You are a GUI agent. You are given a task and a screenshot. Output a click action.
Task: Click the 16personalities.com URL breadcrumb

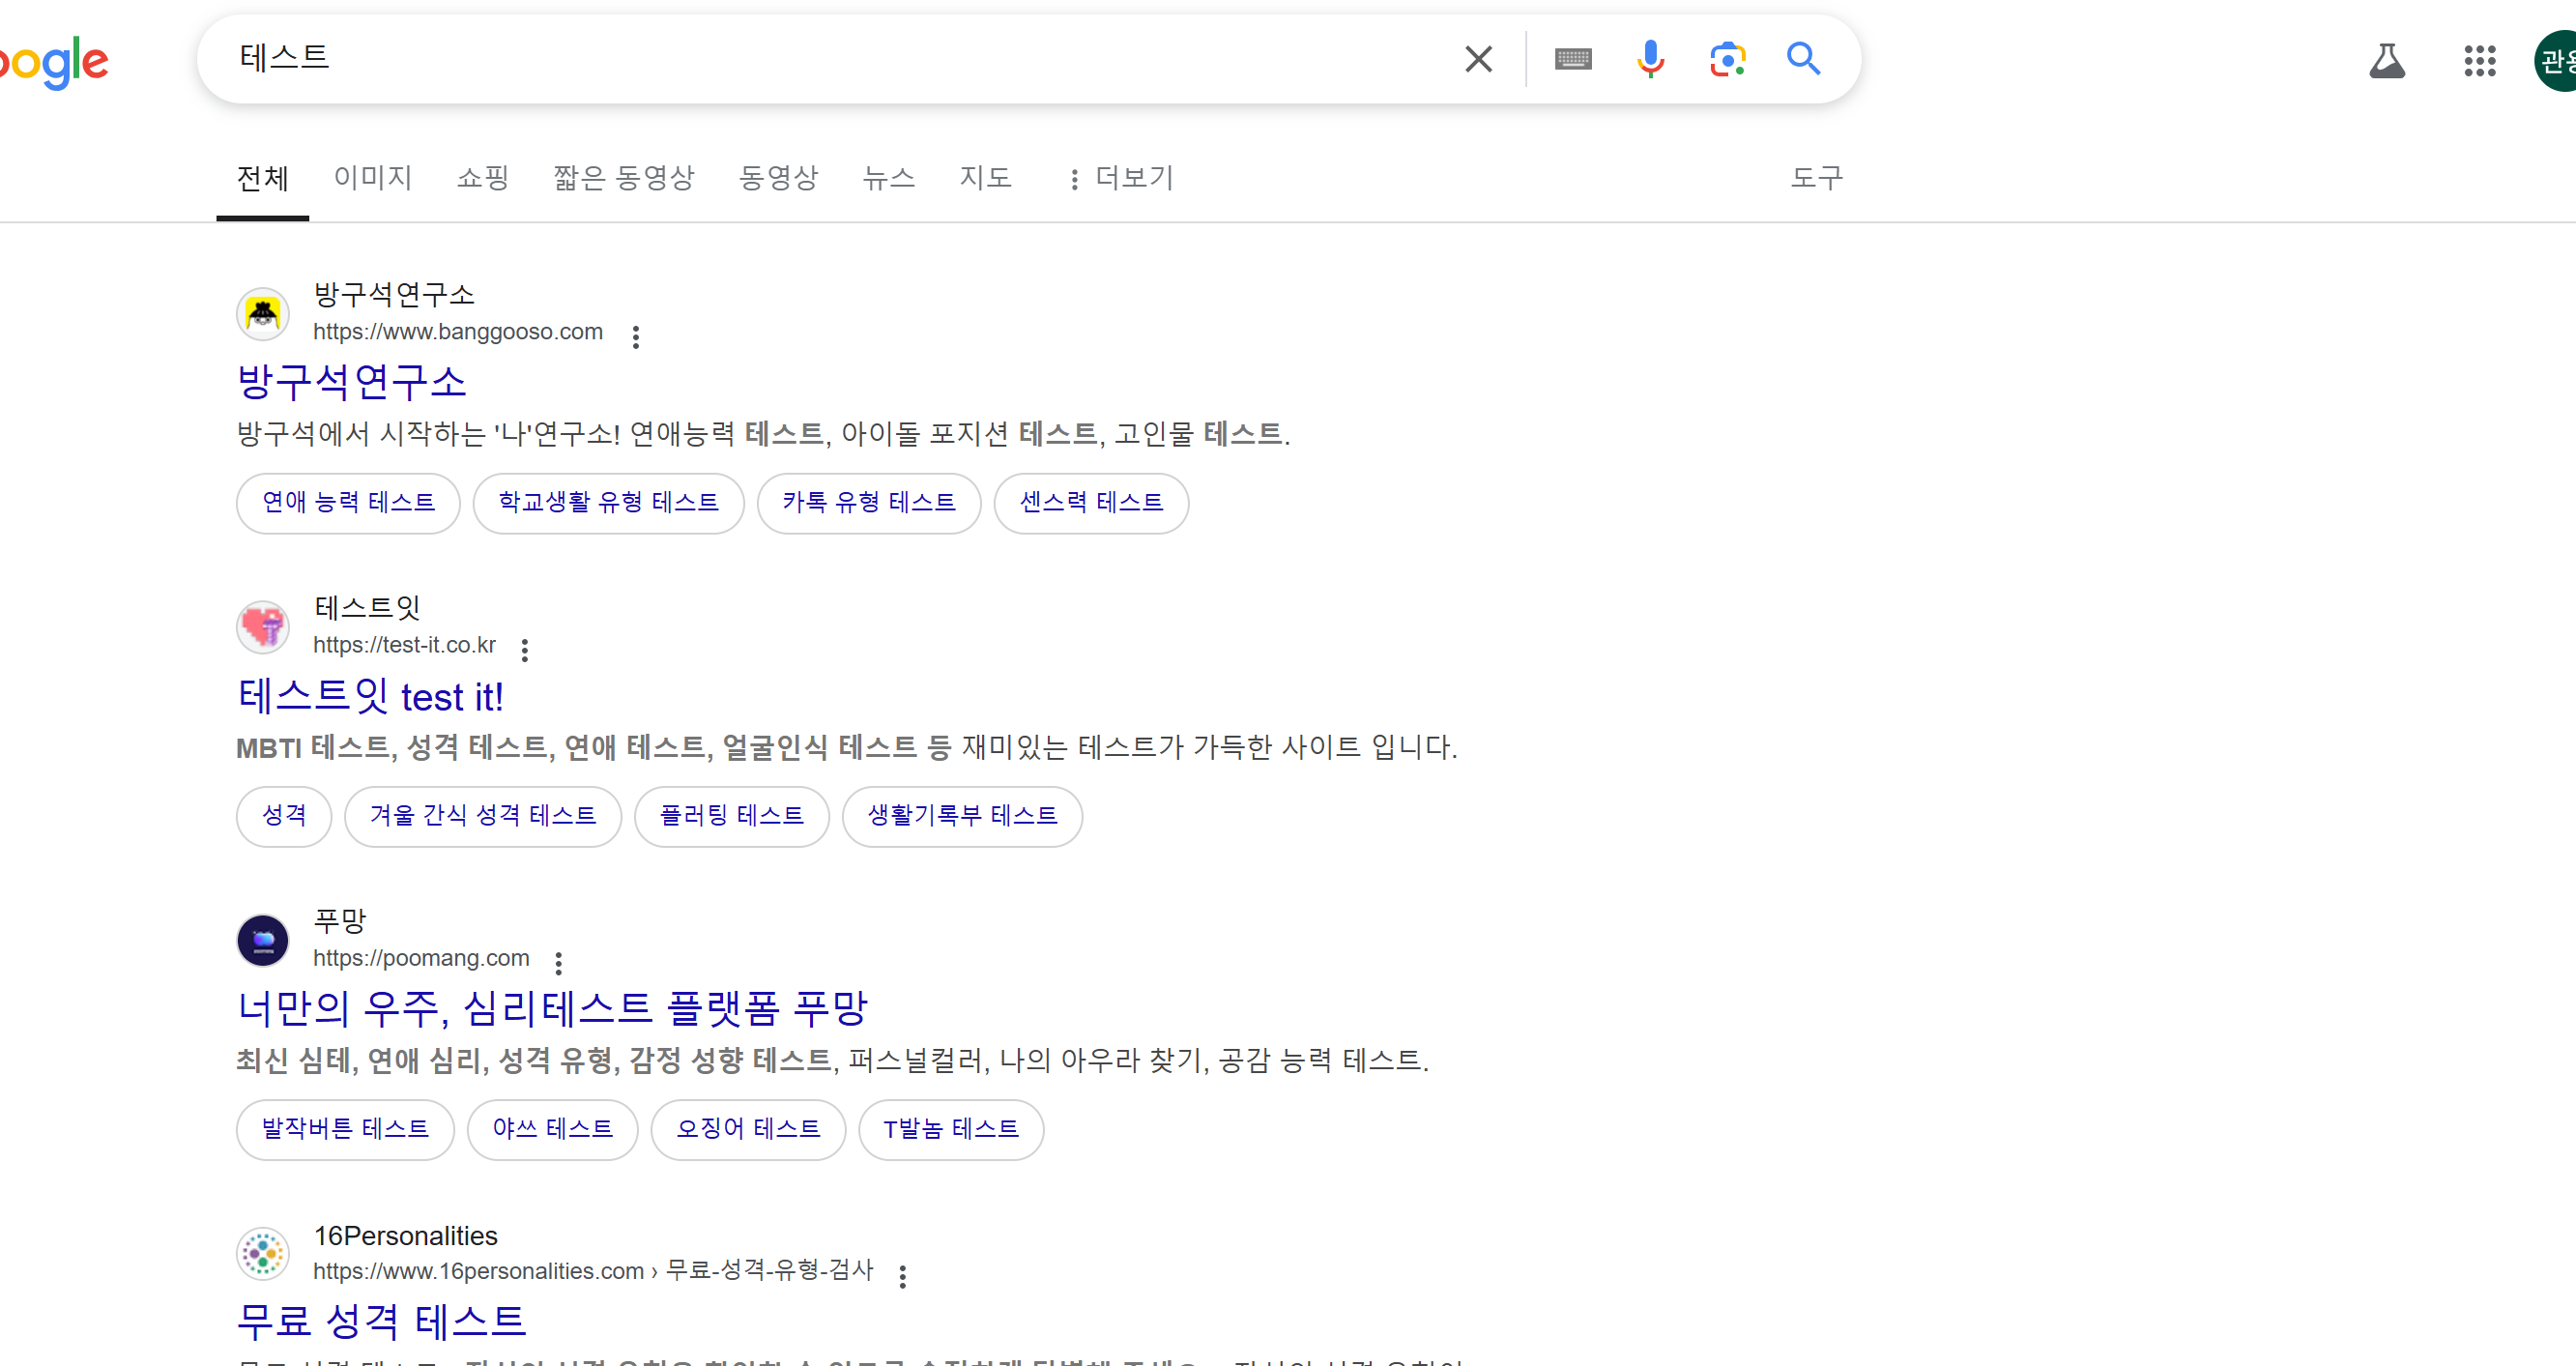(593, 1271)
